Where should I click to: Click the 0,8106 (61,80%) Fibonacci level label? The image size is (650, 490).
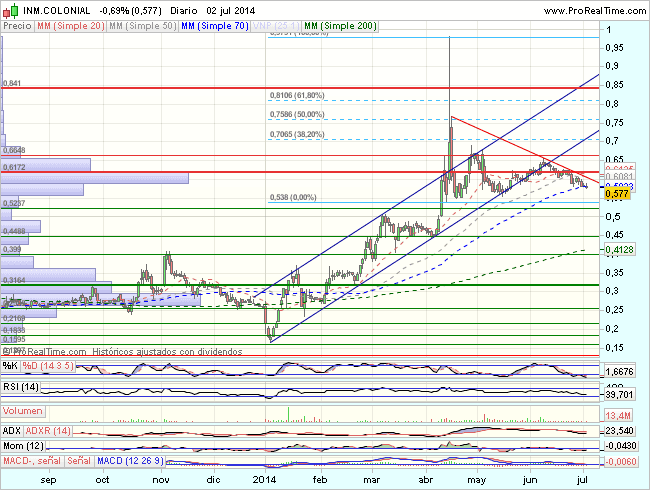pos(297,95)
